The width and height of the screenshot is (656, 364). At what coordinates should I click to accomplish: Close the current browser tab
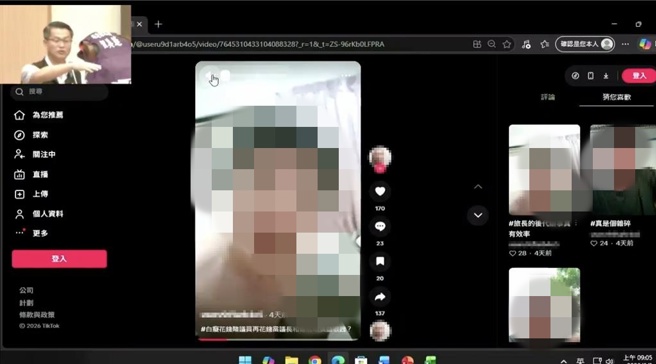pos(139,24)
